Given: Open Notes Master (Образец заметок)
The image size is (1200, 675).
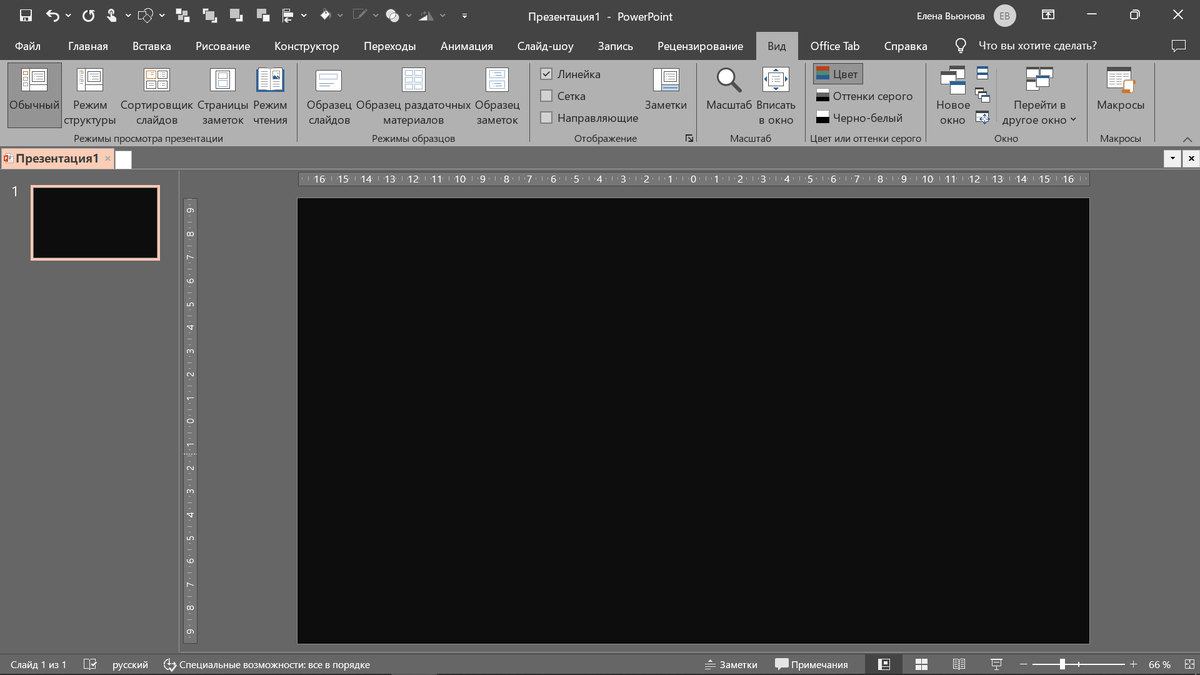Looking at the screenshot, I should (x=497, y=95).
